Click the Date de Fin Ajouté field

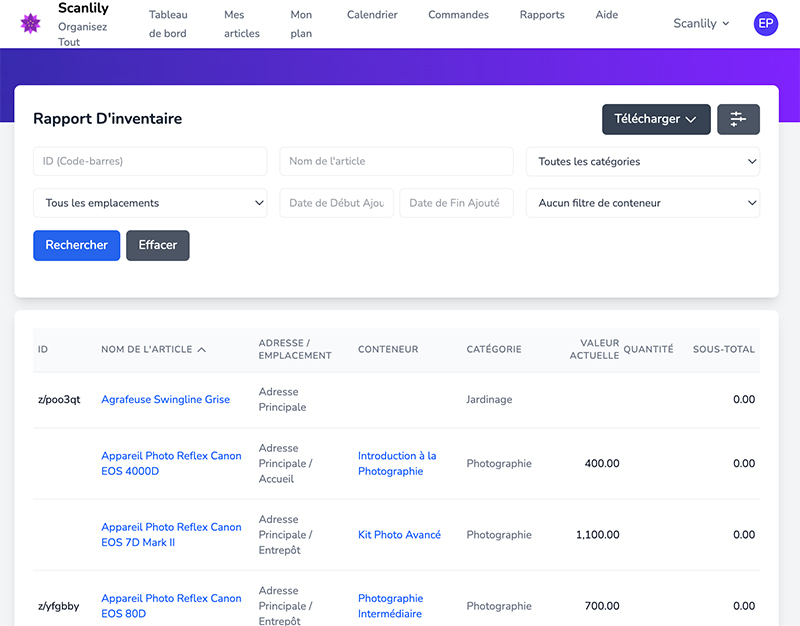456,203
